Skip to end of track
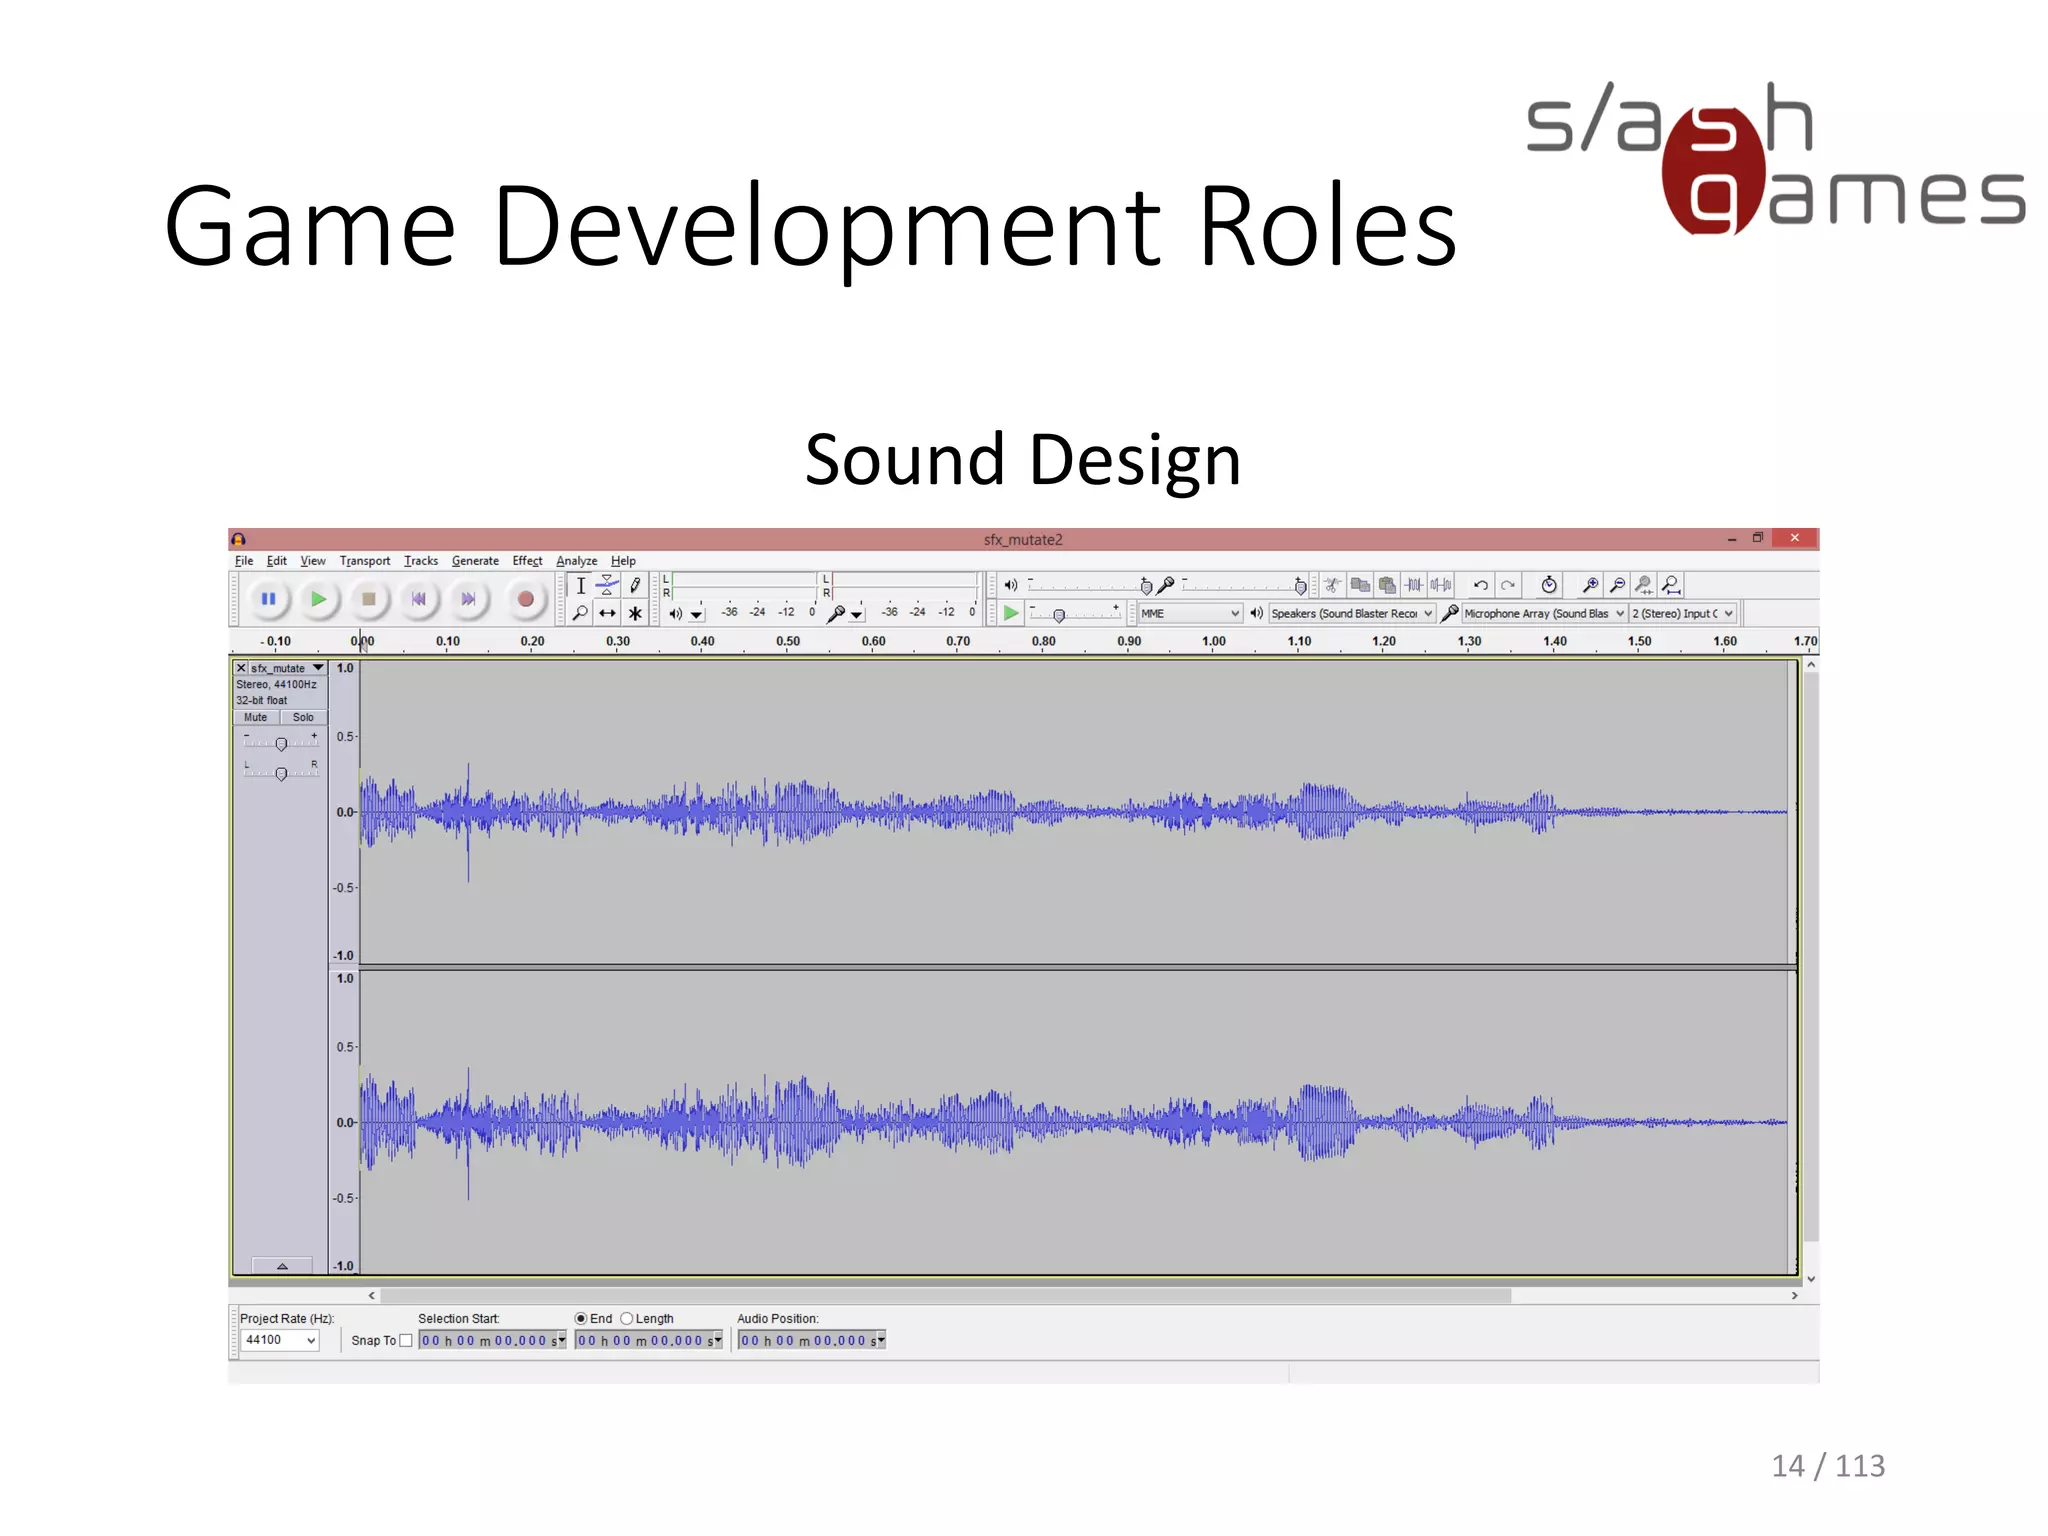The height and width of the screenshot is (1536, 2048). (x=468, y=599)
